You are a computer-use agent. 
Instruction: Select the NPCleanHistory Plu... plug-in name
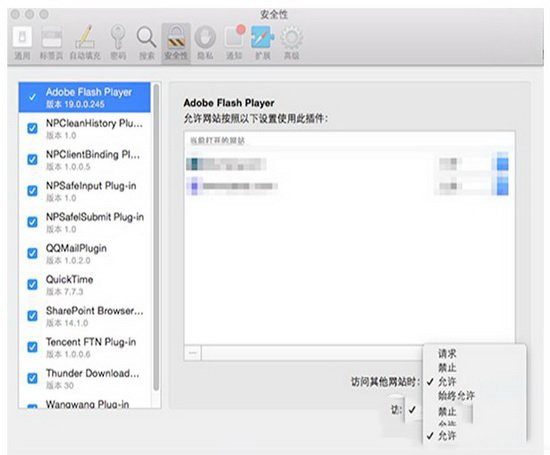94,123
